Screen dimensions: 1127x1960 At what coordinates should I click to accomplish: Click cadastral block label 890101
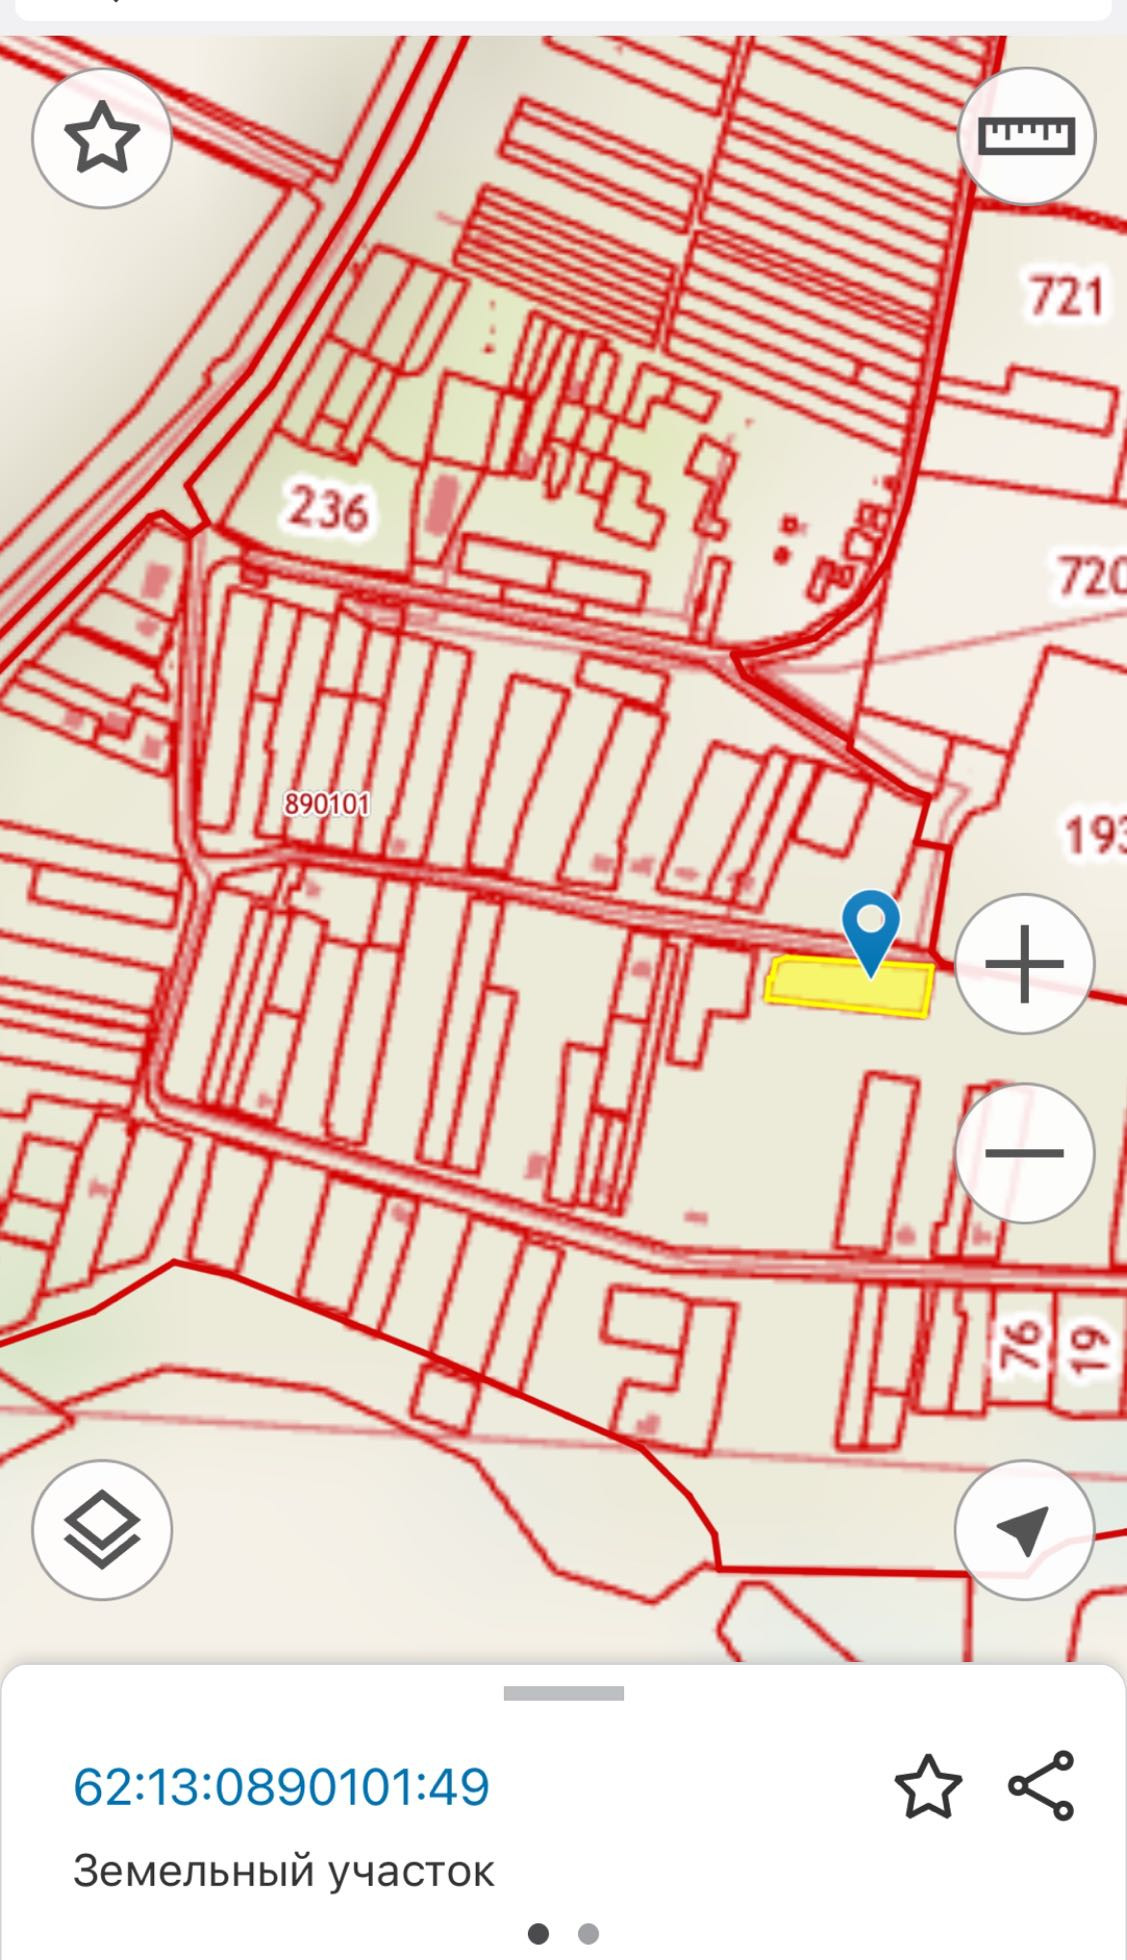point(327,804)
